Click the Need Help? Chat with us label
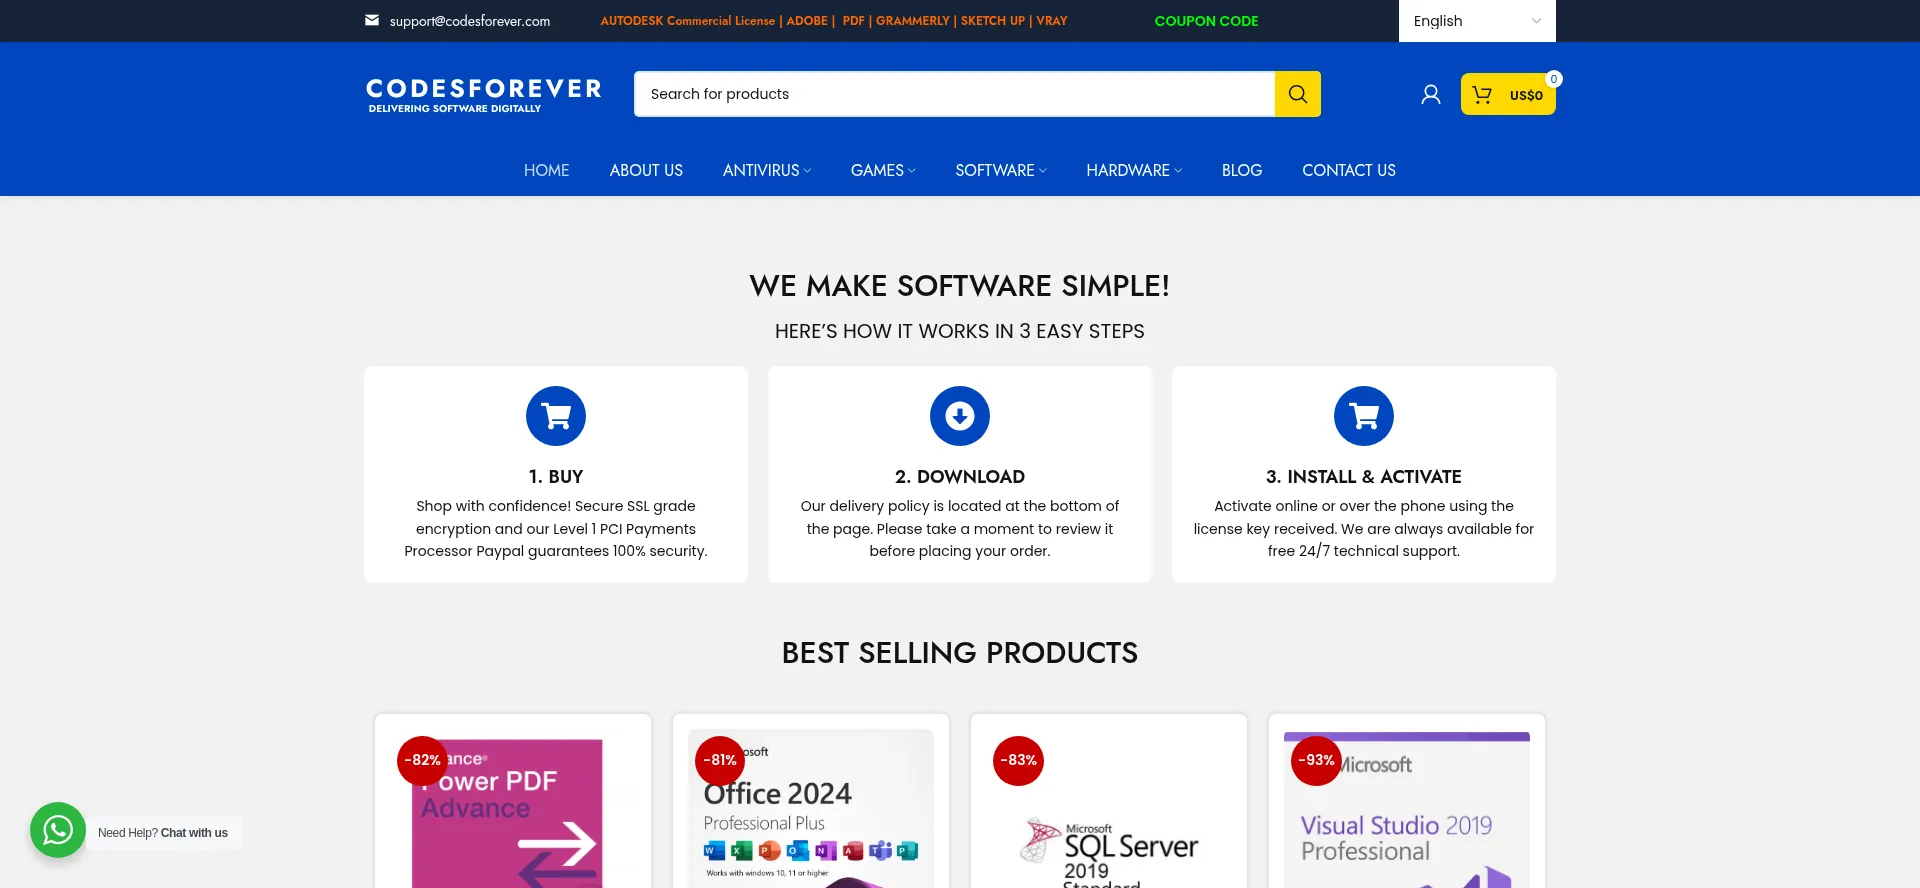The height and width of the screenshot is (888, 1920). (163, 833)
